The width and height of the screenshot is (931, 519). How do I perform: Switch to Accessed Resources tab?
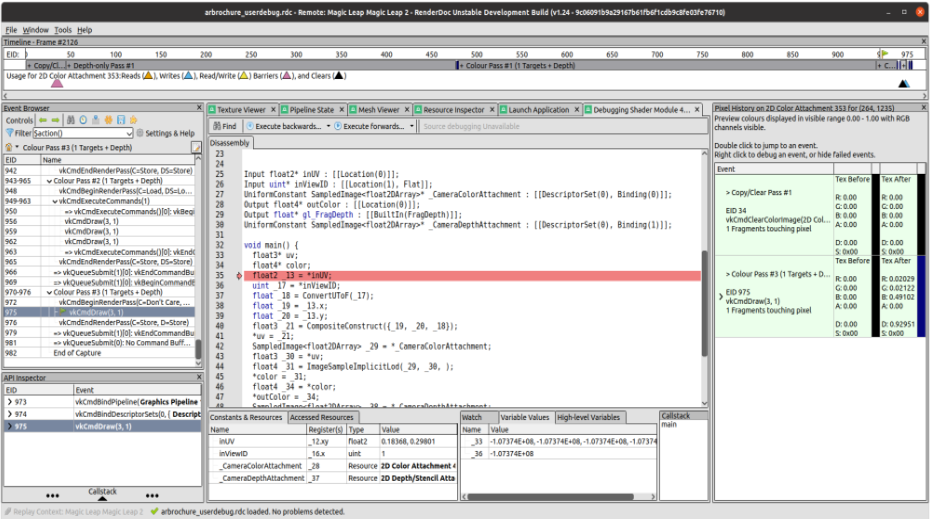pyautogui.click(x=322, y=417)
